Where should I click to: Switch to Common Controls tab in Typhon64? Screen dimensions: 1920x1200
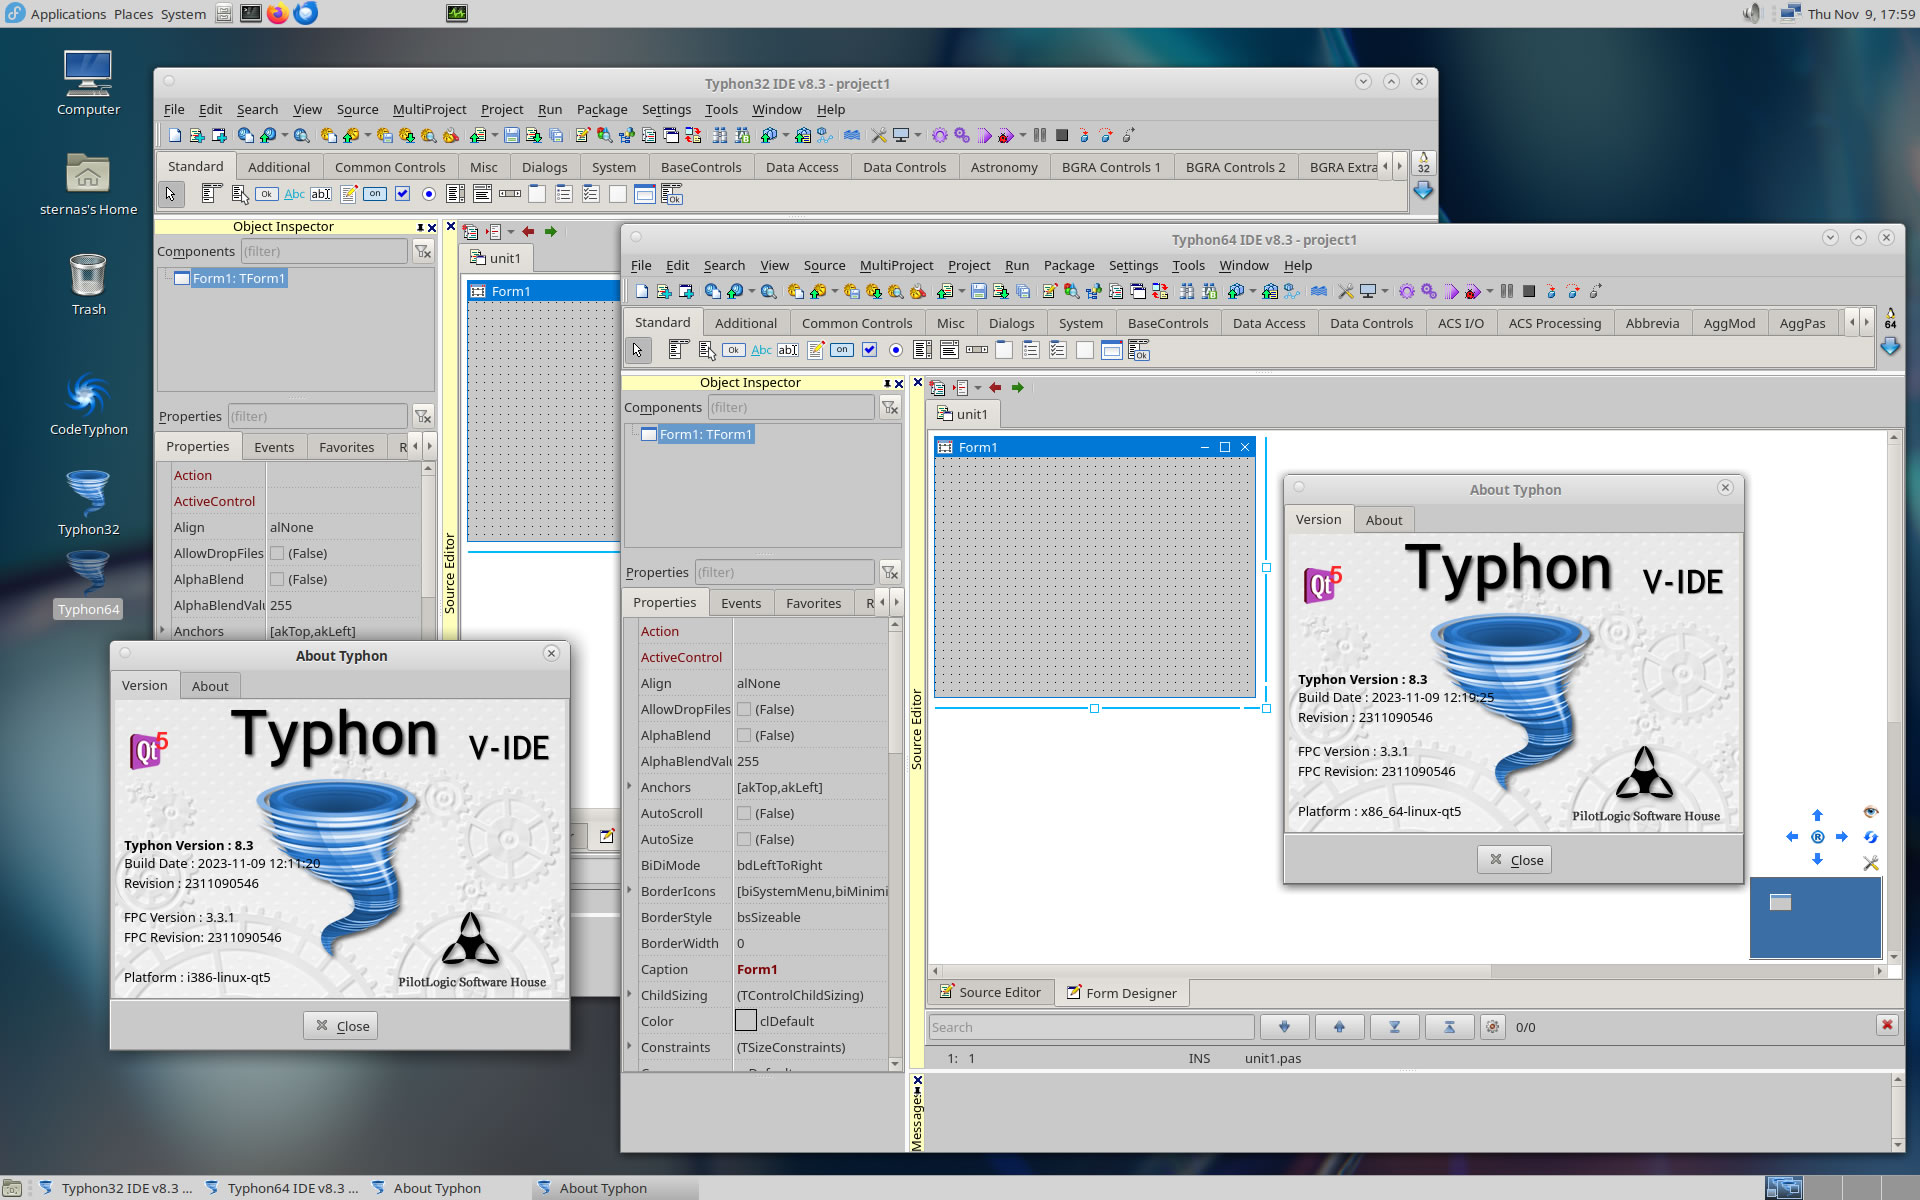point(857,323)
